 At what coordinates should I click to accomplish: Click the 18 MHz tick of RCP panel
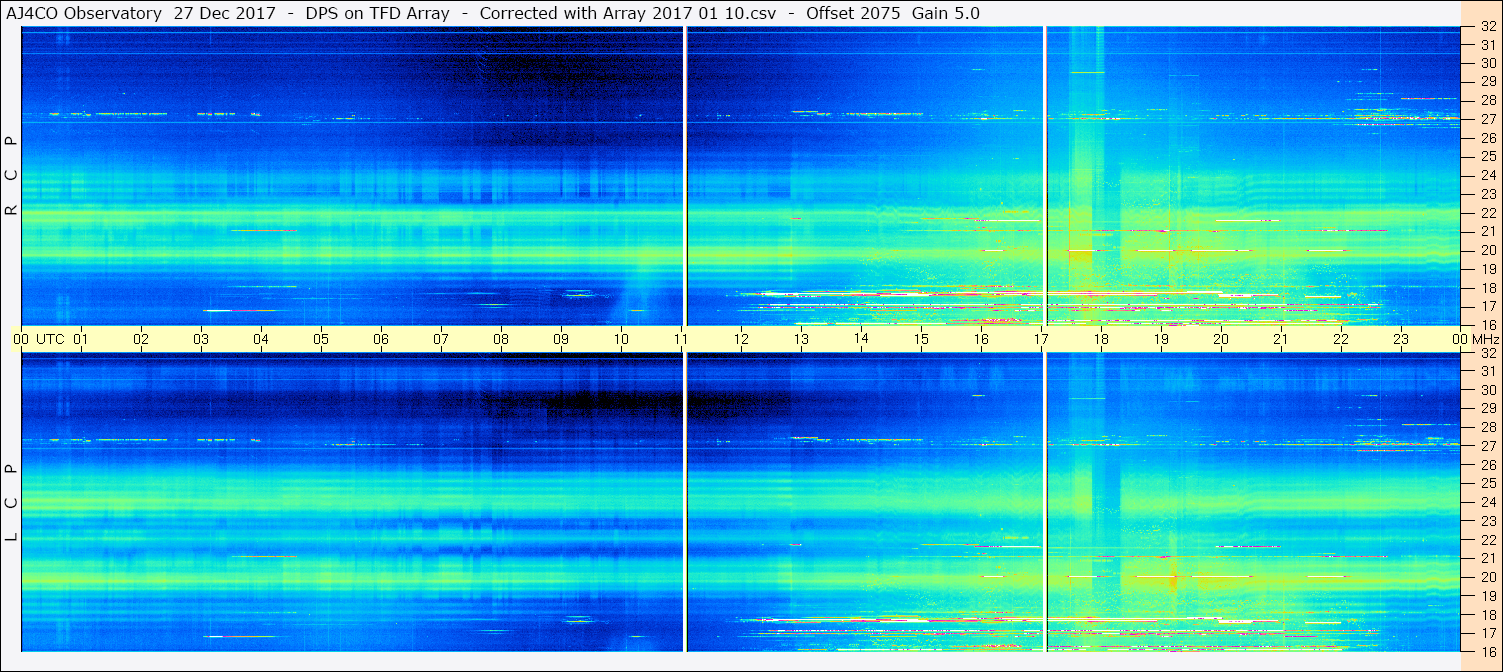click(x=1488, y=287)
